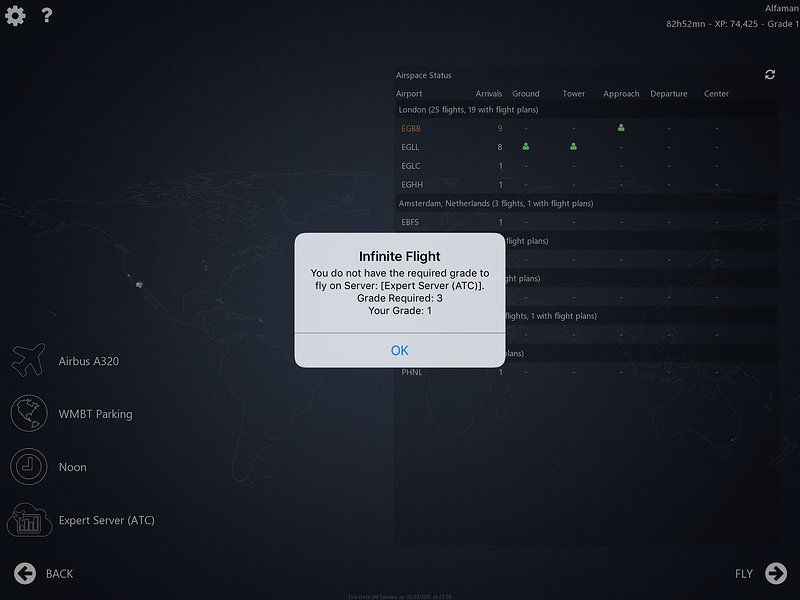Change the Noon time setting
This screenshot has height=600, width=800.
click(72, 467)
